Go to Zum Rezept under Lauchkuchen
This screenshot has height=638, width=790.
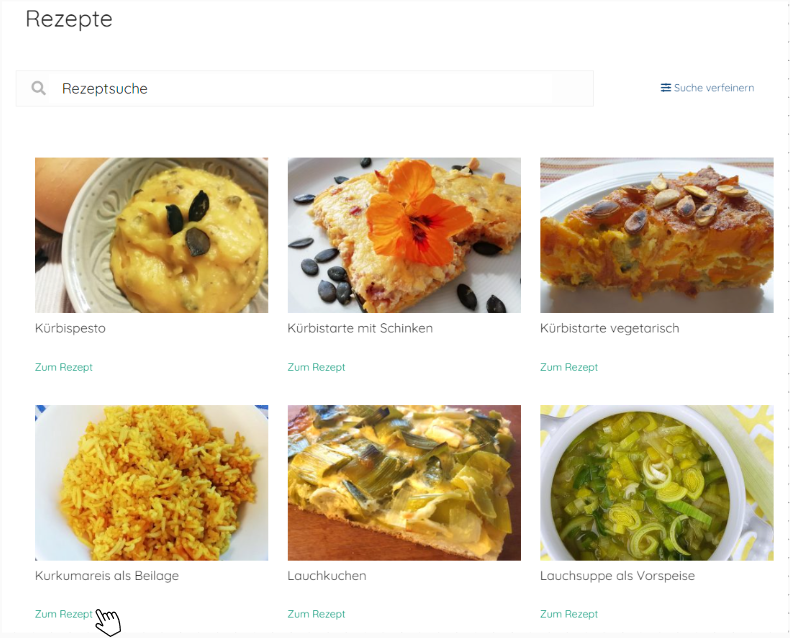[316, 614]
